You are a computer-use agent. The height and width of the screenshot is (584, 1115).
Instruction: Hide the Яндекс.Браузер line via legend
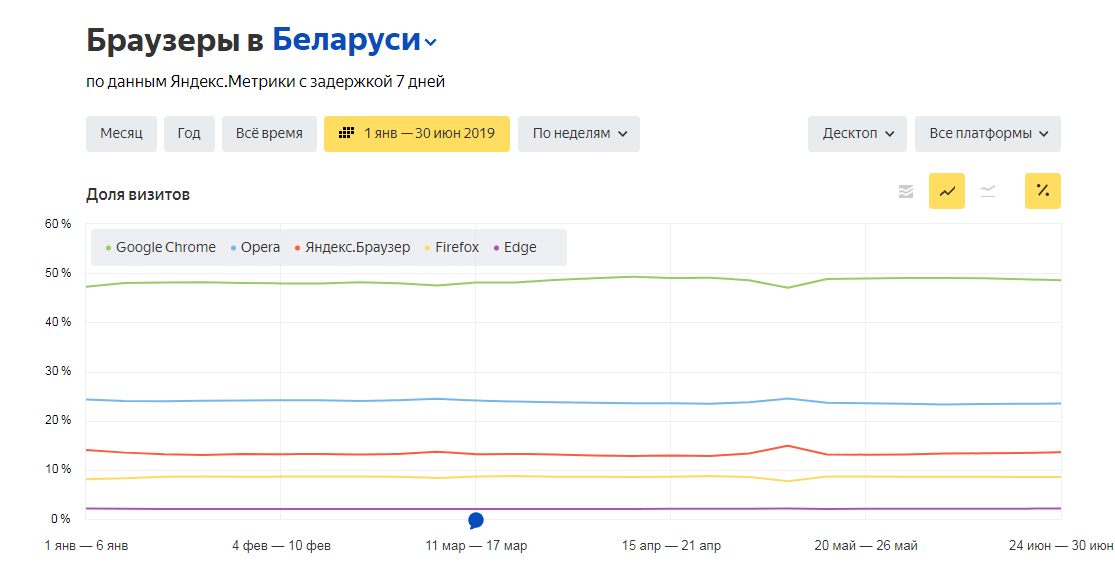click(x=357, y=248)
